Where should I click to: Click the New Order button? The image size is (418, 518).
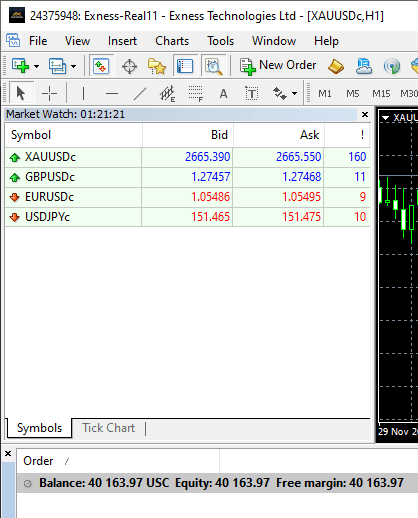278,66
